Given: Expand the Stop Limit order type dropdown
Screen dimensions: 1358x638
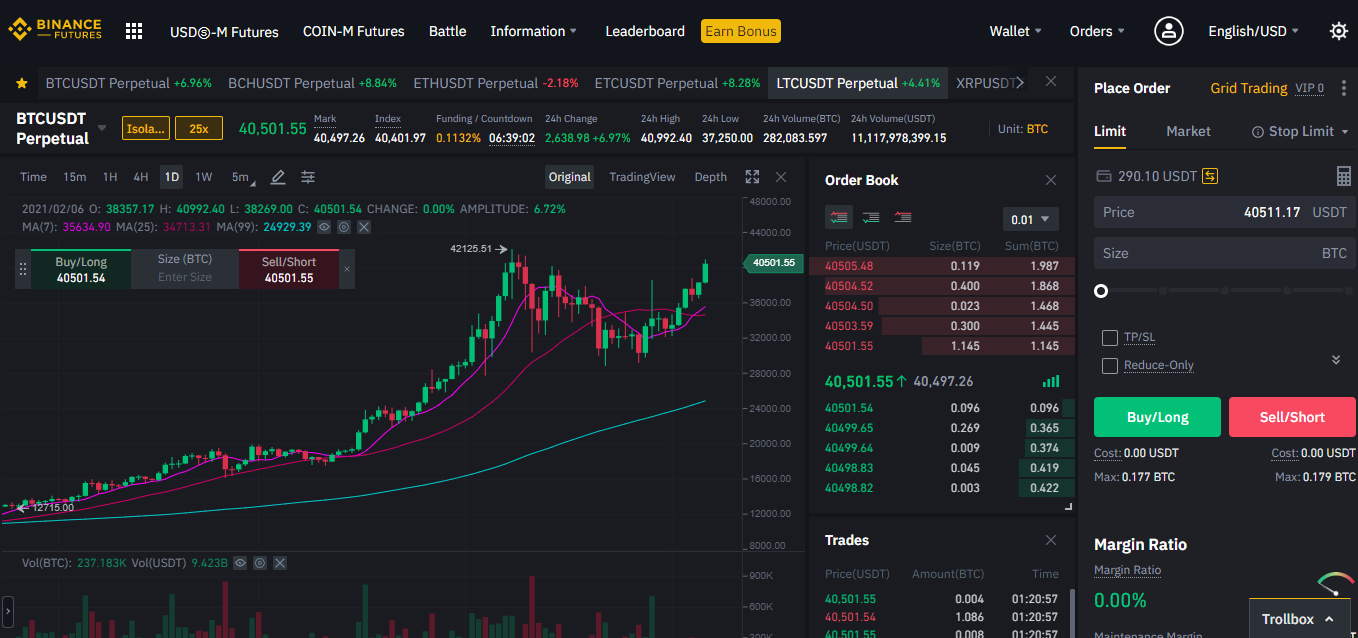Looking at the screenshot, I should point(1300,131).
